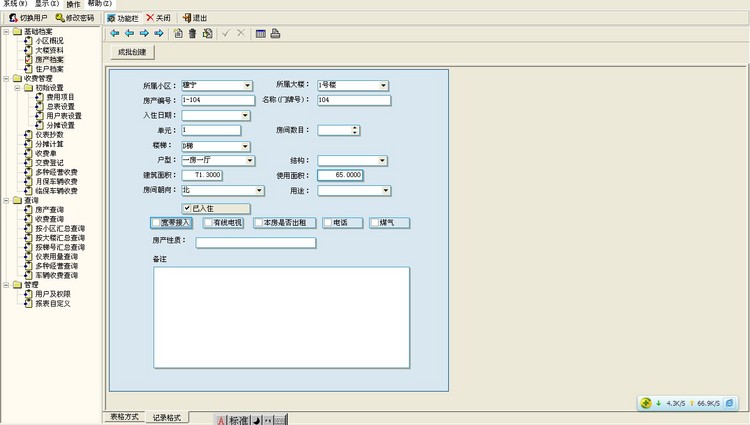Switch to the 表格方式 tab
Image resolution: width=750 pixels, height=425 pixels.
125,416
